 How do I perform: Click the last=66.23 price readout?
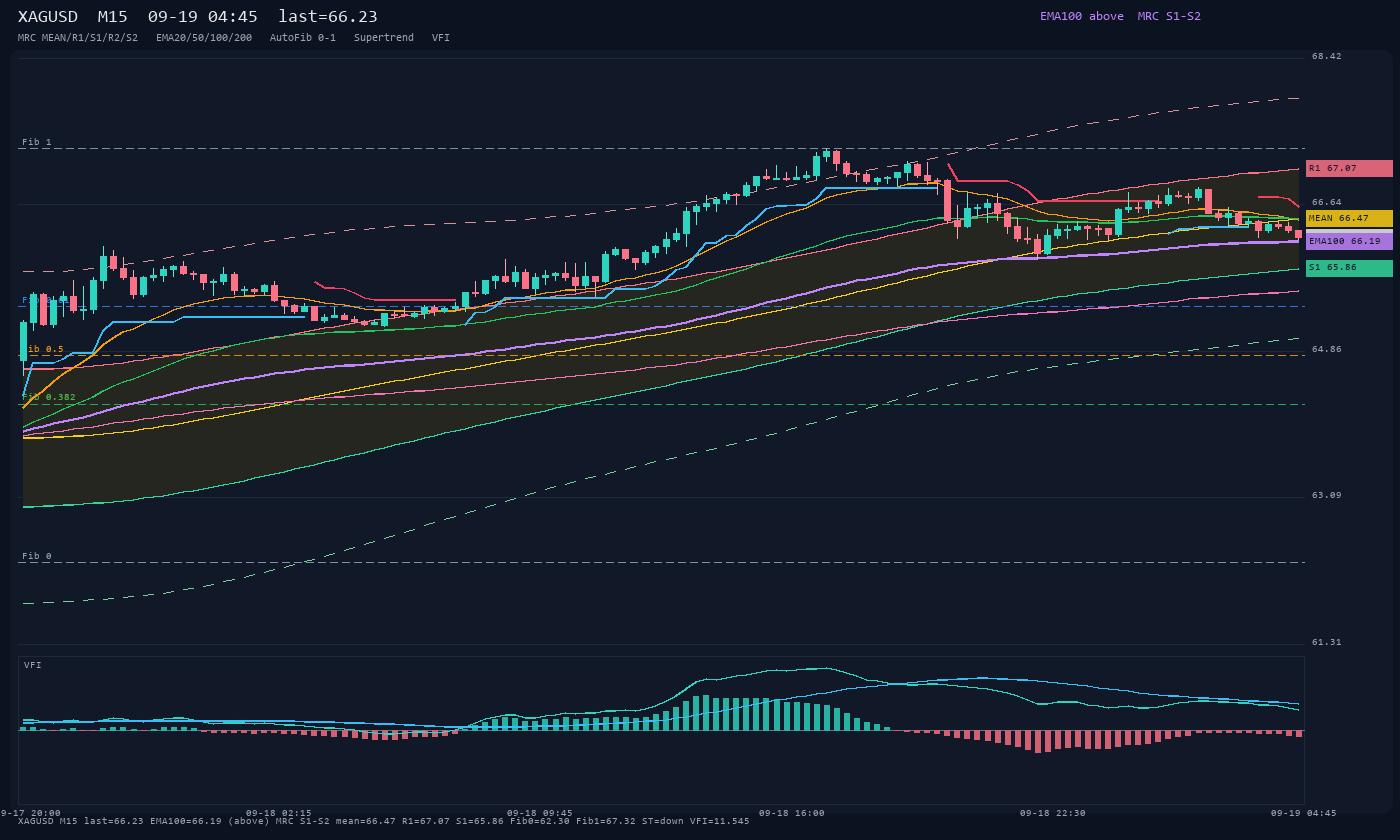[328, 17]
